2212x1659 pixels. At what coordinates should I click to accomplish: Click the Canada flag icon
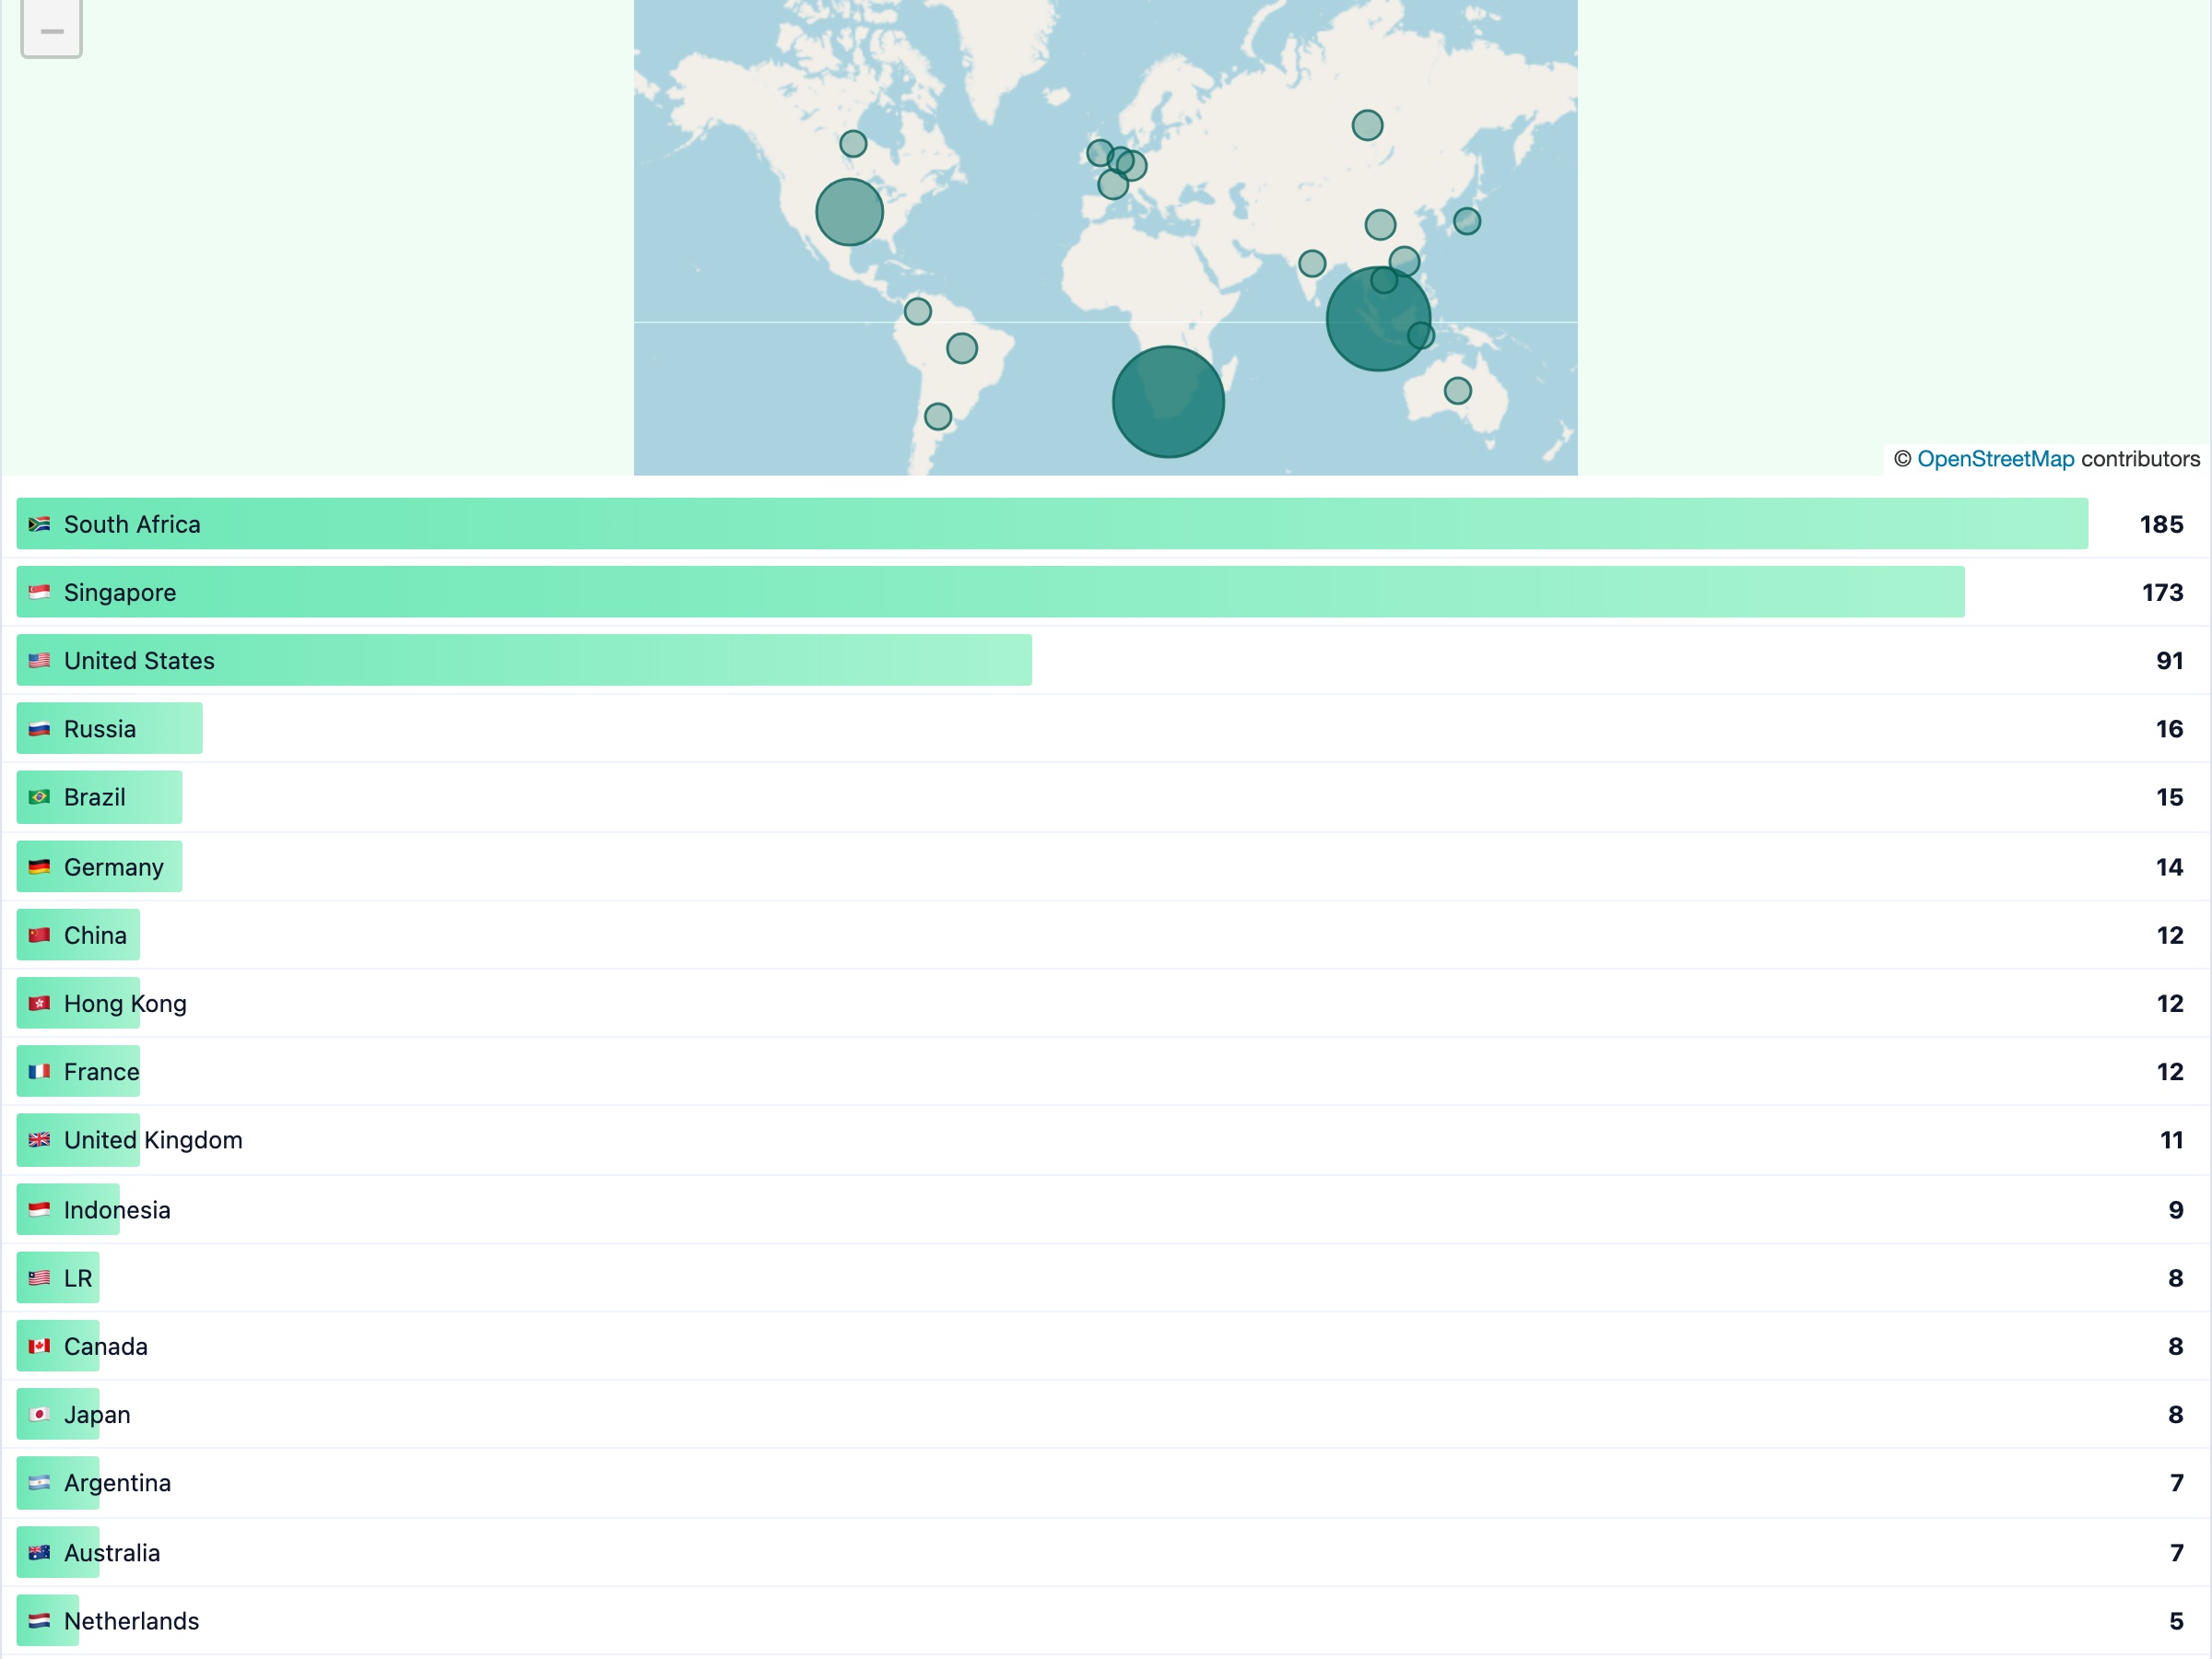(x=39, y=1346)
